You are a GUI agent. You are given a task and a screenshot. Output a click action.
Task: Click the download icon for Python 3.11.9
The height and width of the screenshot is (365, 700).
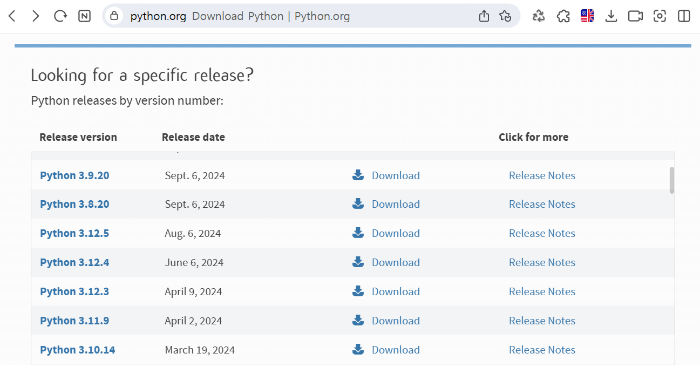click(358, 320)
